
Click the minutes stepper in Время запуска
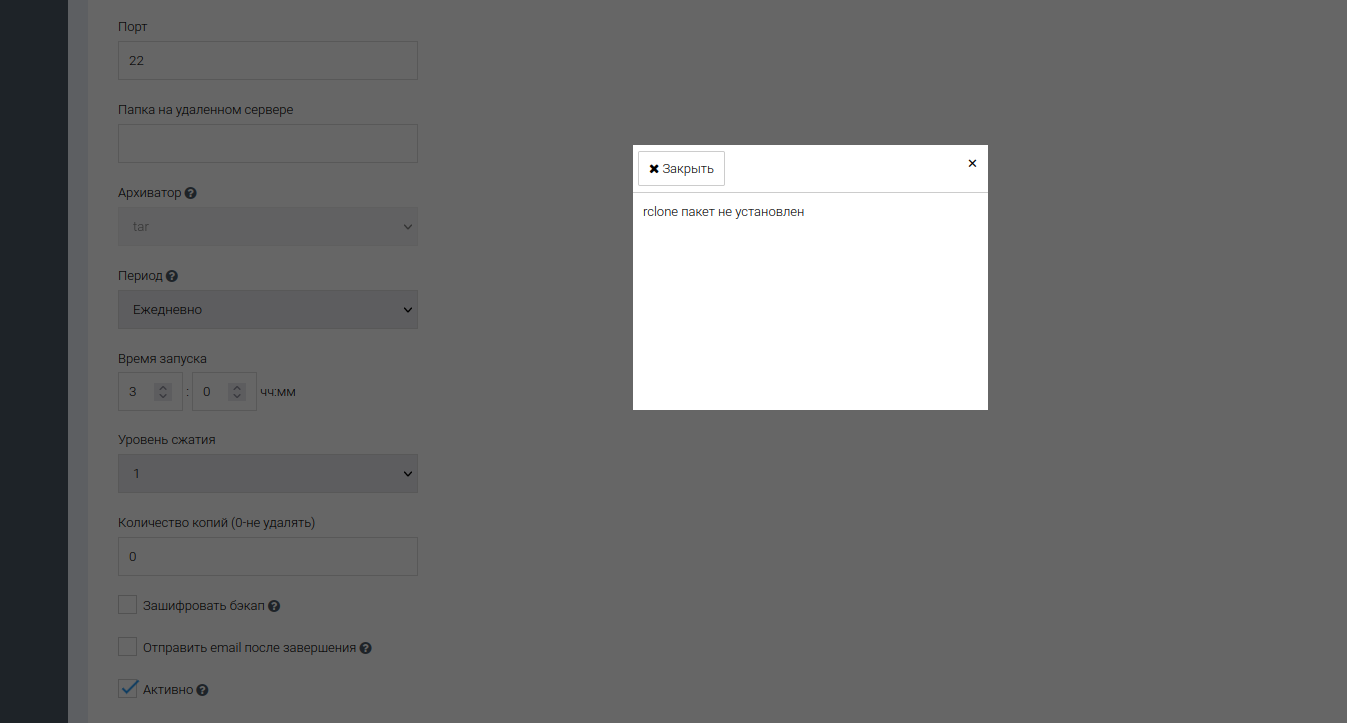[236, 392]
